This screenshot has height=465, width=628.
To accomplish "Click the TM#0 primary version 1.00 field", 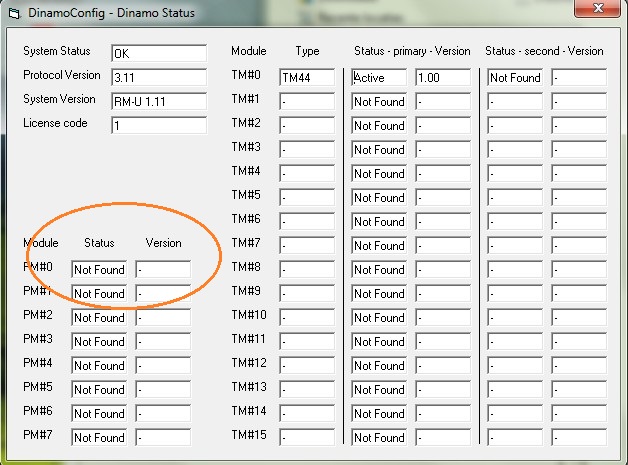I will [x=442, y=78].
